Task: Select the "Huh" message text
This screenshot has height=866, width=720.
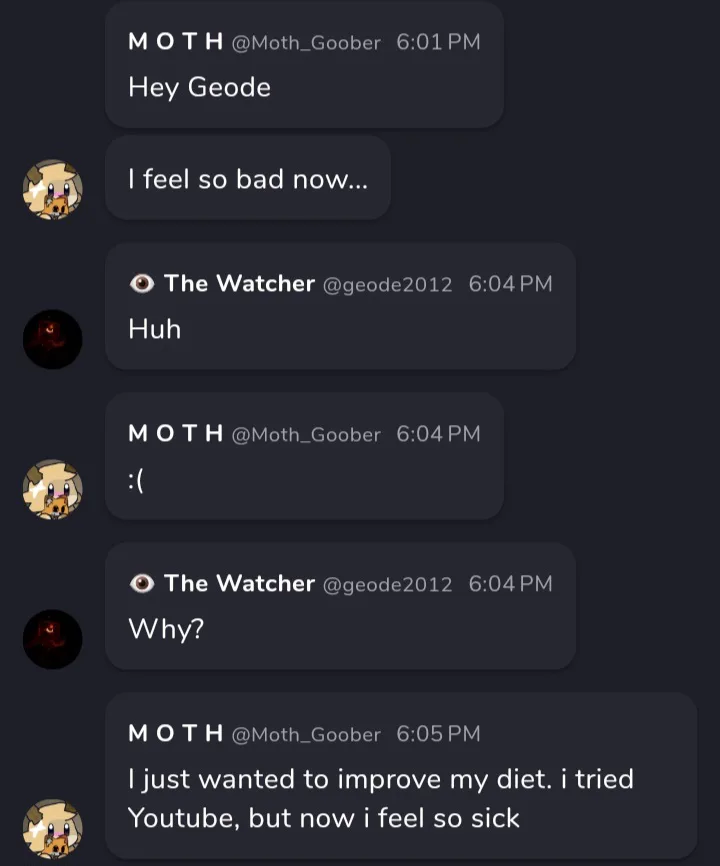Action: tap(155, 329)
